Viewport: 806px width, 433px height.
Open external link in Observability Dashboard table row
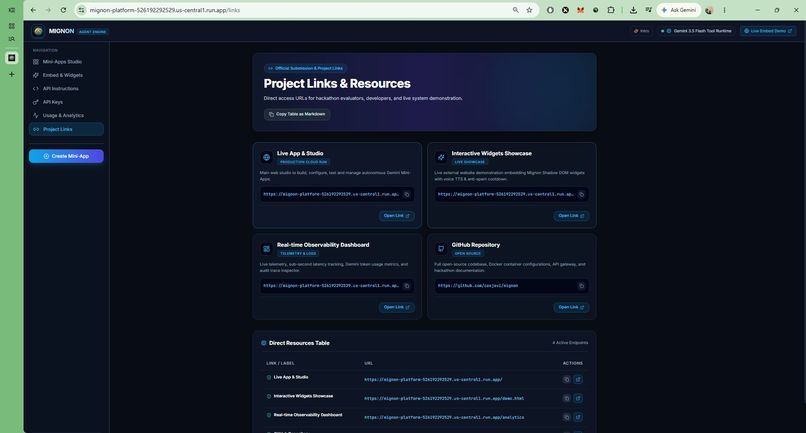tap(578, 417)
